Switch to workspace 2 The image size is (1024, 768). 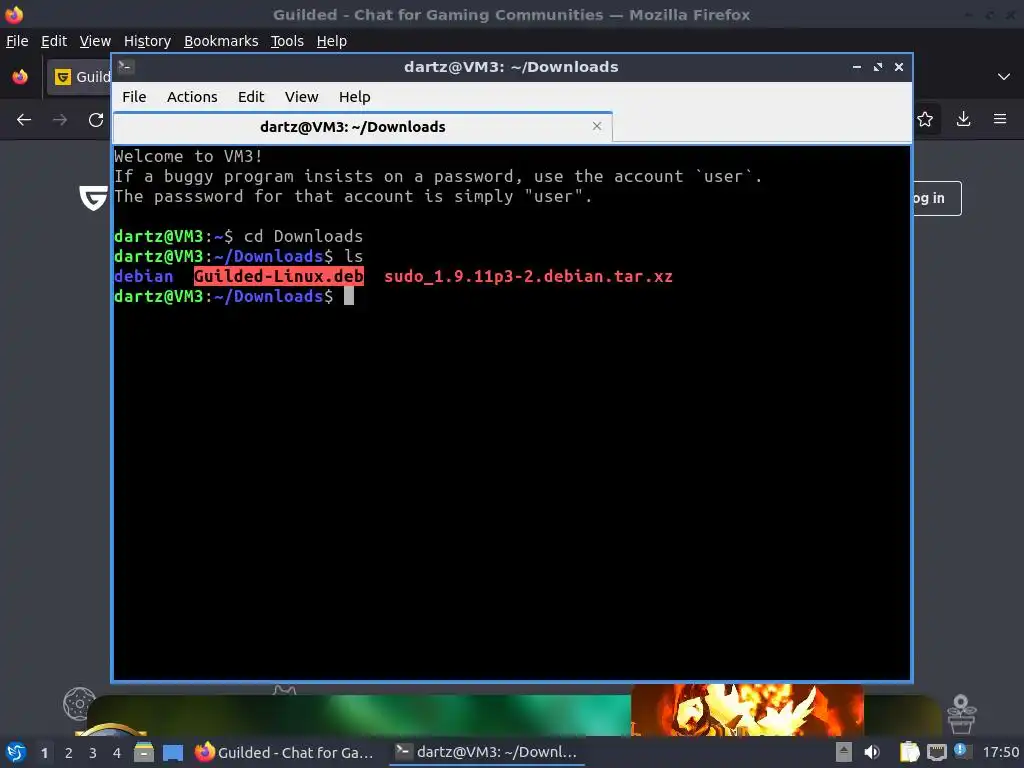tap(69, 753)
